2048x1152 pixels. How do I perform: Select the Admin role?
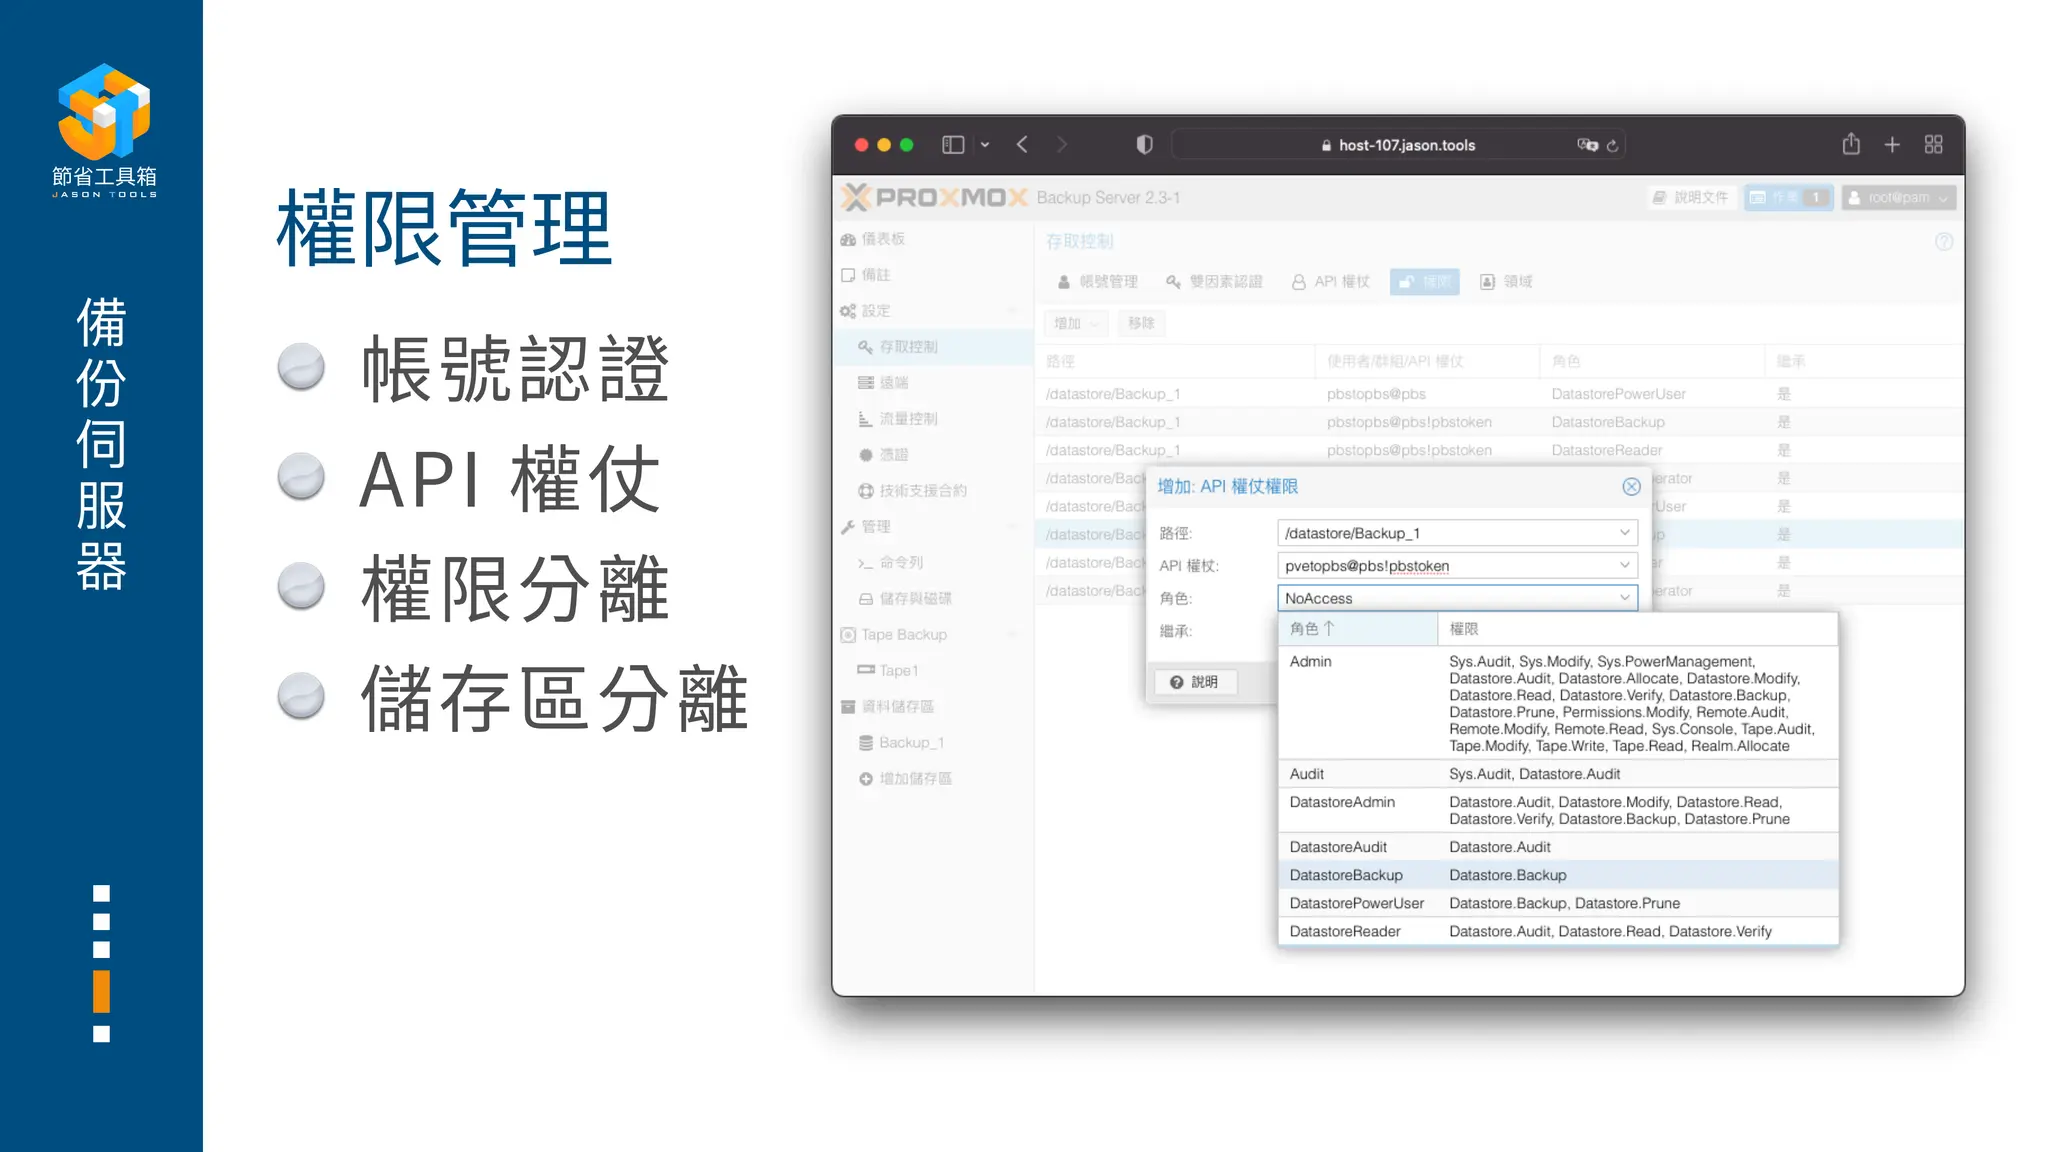(1558, 703)
